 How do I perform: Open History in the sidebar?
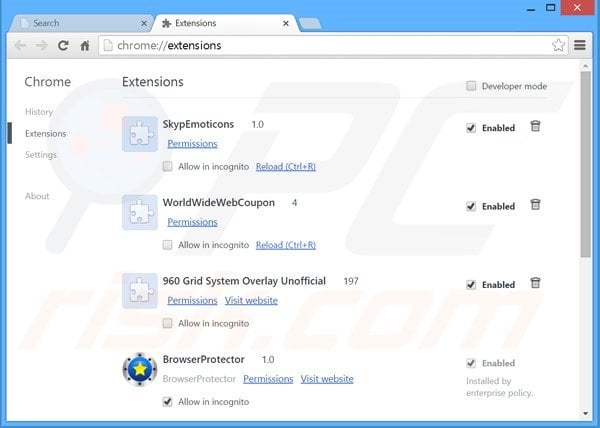39,112
